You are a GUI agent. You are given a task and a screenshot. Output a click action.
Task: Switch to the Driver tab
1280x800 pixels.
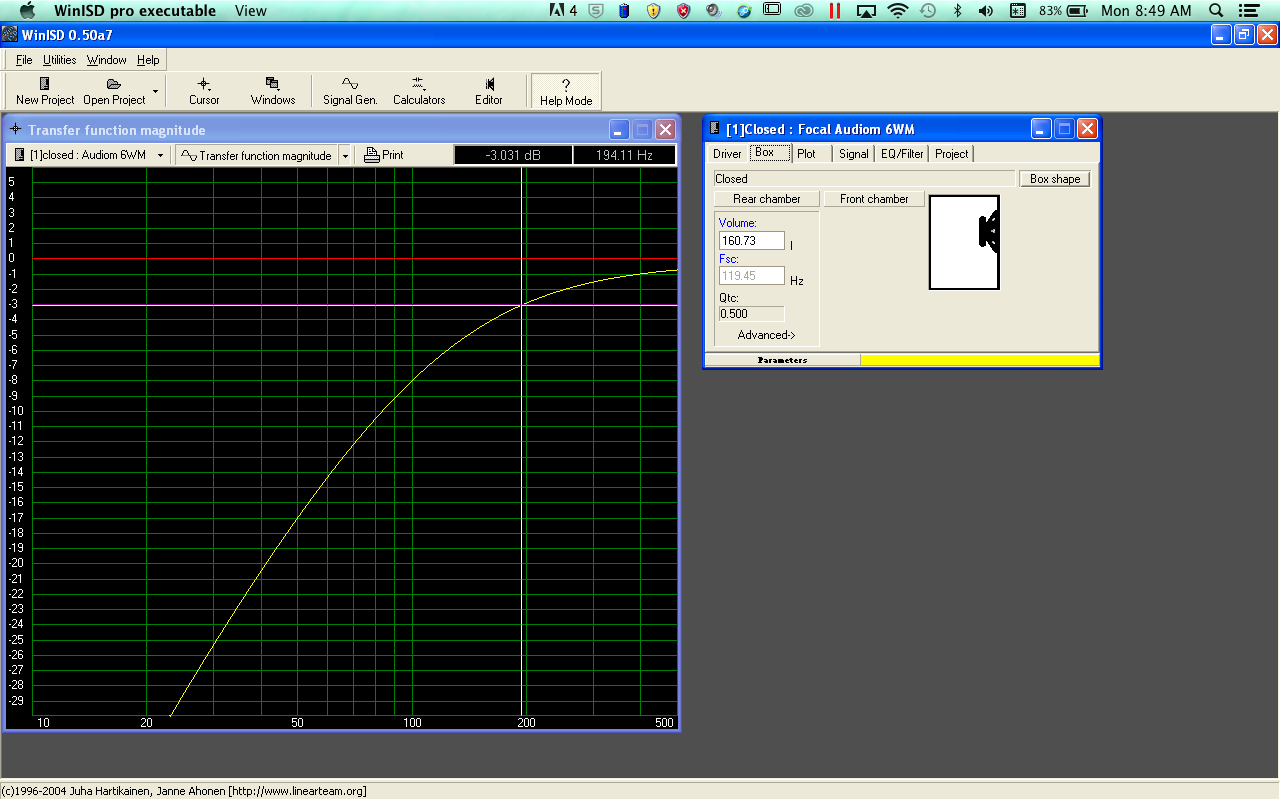coord(727,153)
